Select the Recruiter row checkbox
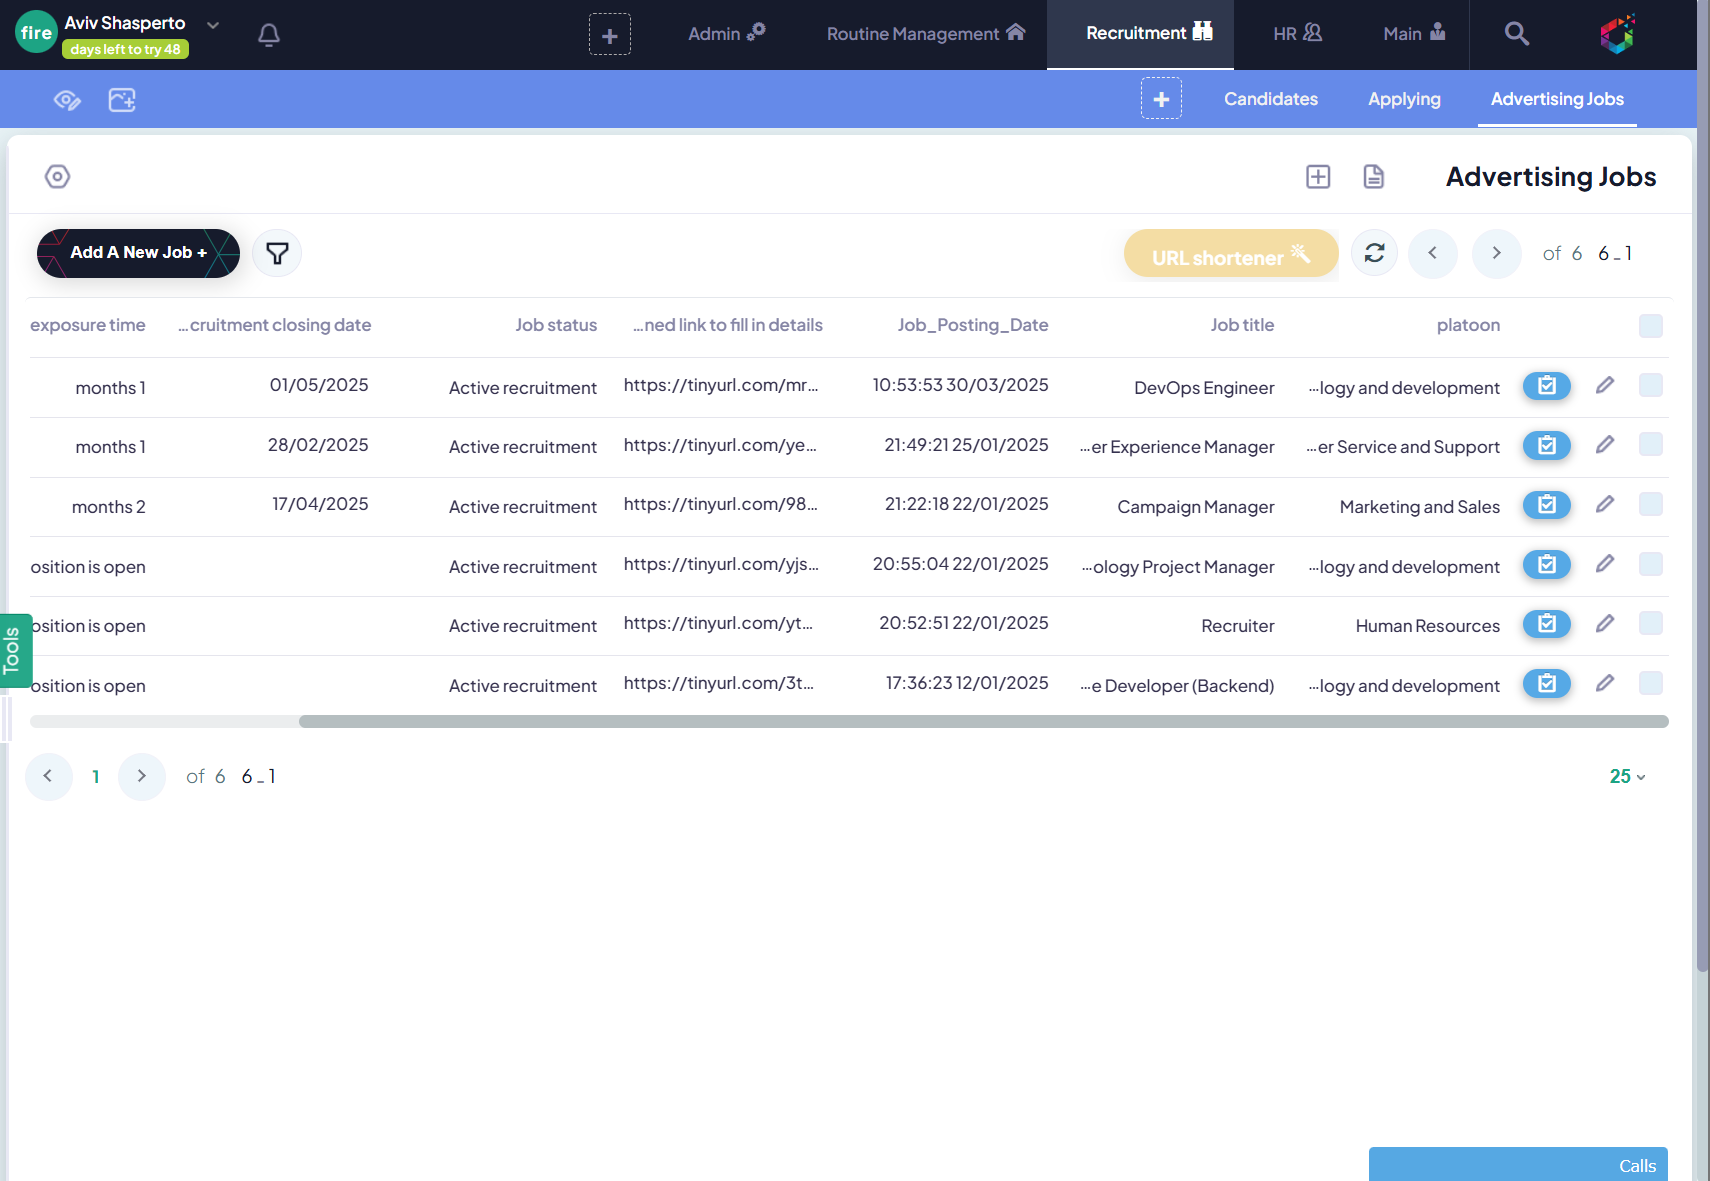This screenshot has height=1181, width=1710. pyautogui.click(x=1650, y=624)
